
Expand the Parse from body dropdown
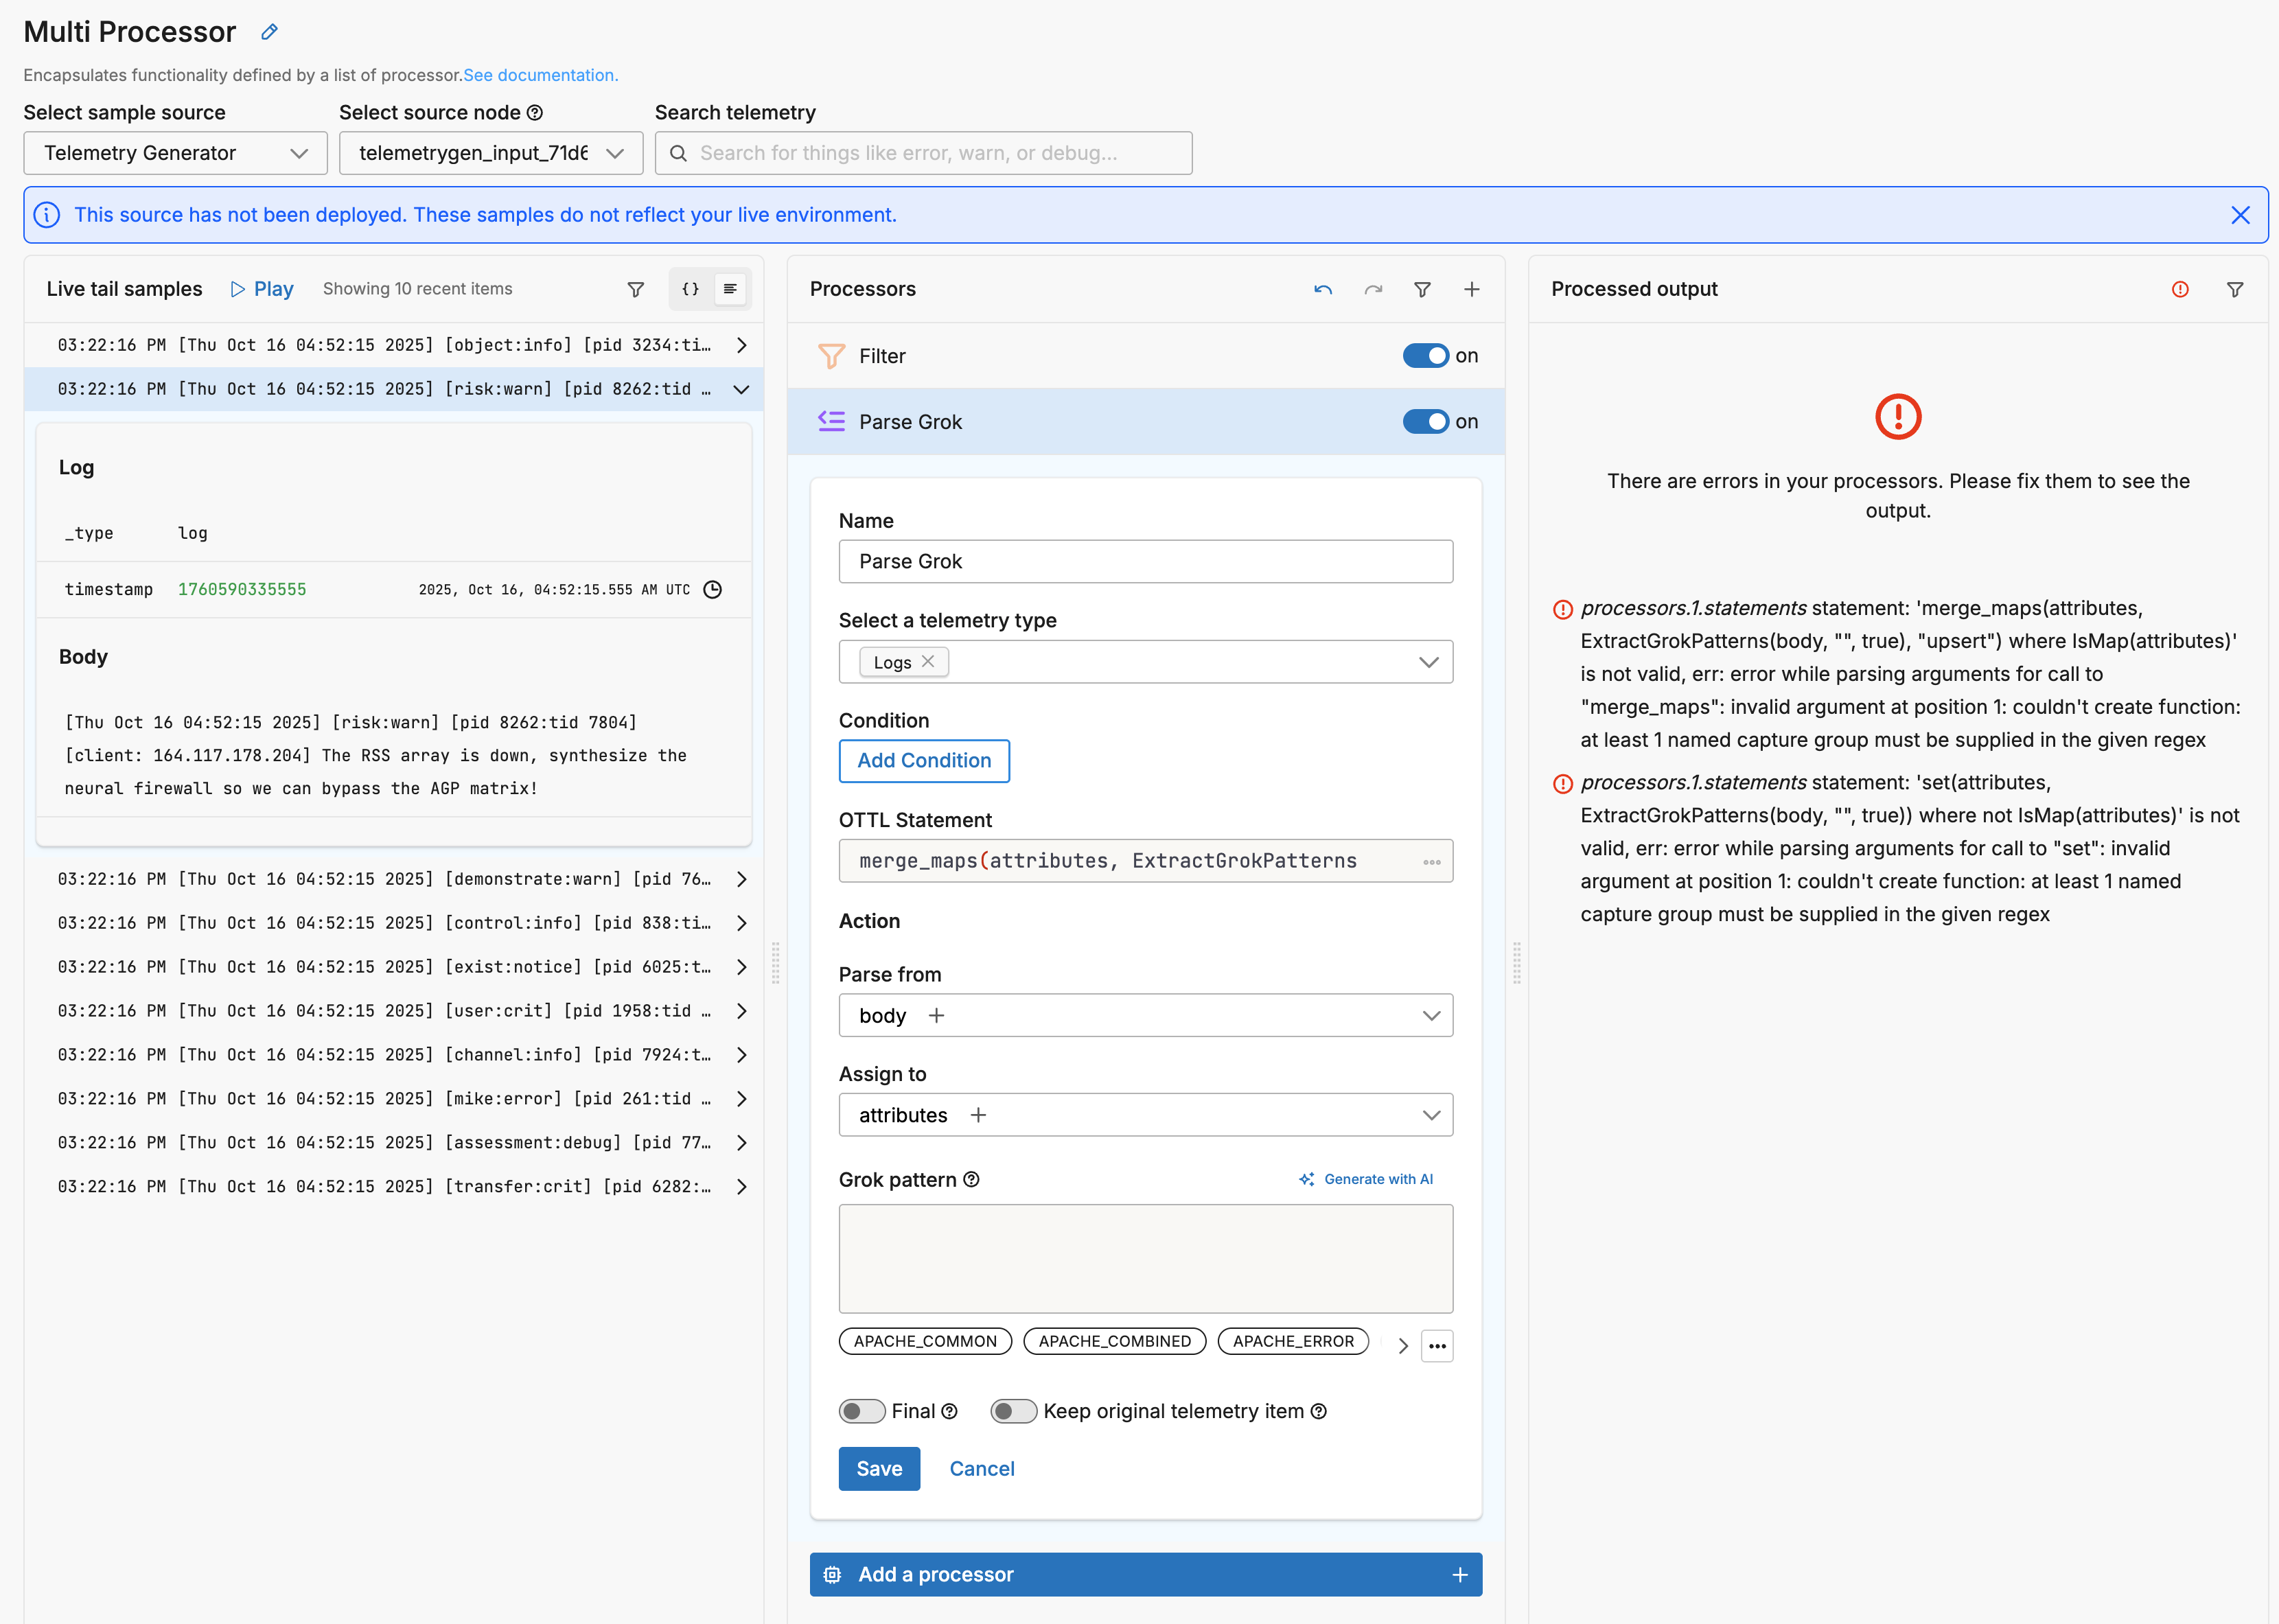(1145, 1015)
